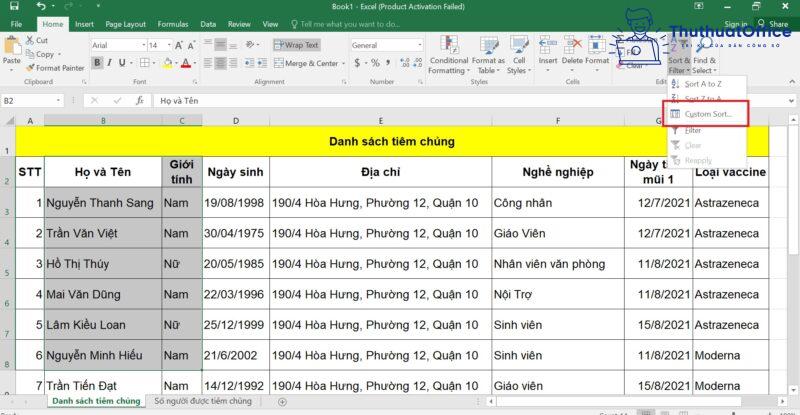
Task: Click Decrease Indent icon
Action: pos(249,63)
